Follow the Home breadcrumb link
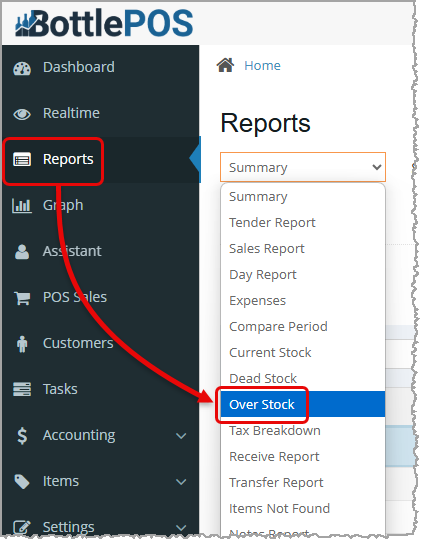This screenshot has height=541, width=421. pyautogui.click(x=262, y=66)
